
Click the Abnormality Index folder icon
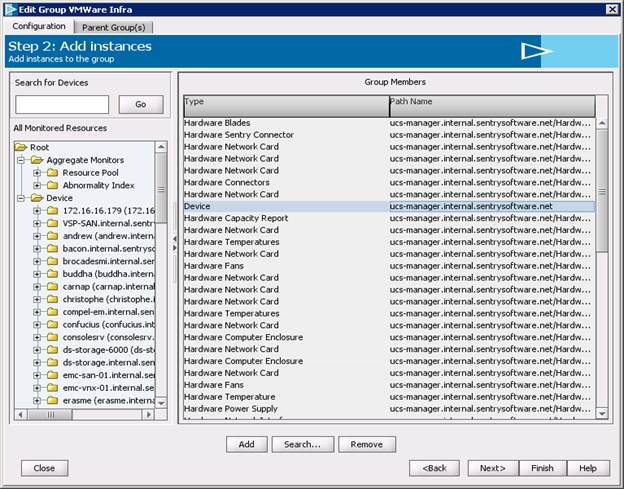(53, 185)
